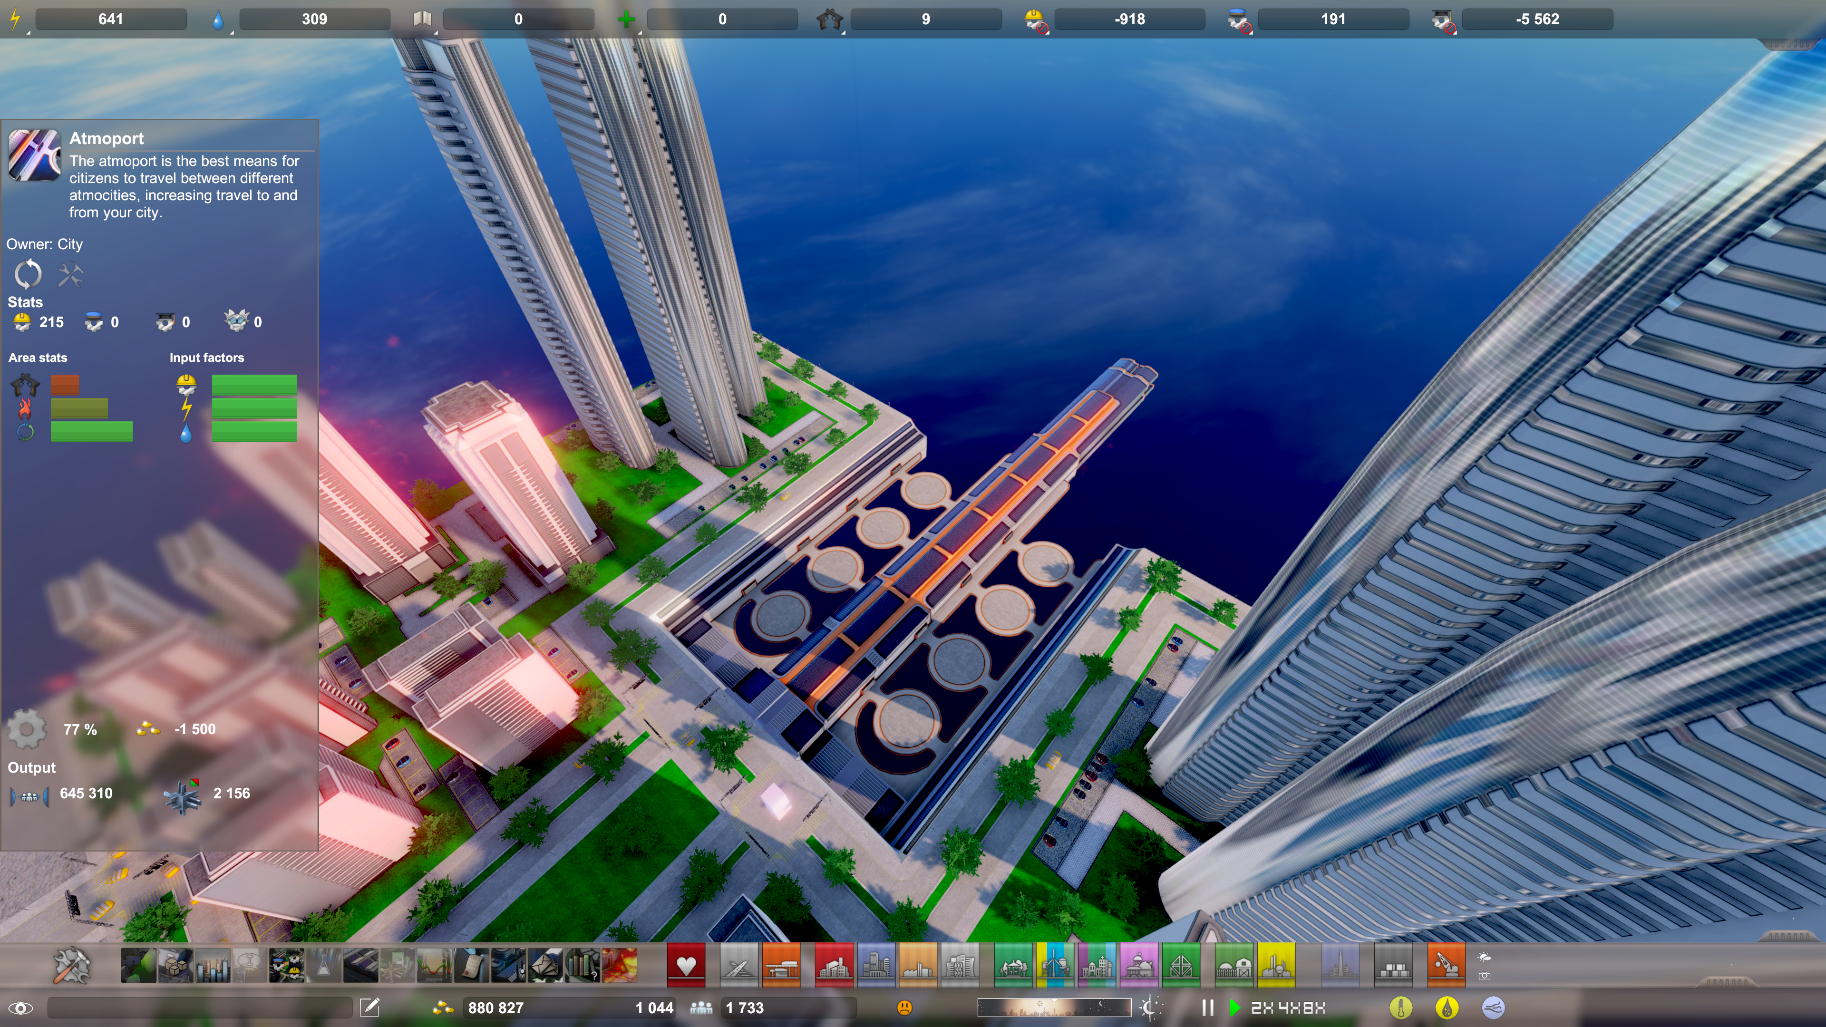The height and width of the screenshot is (1027, 1826).
Task: Select the green park house category
Action: coord(1013,965)
